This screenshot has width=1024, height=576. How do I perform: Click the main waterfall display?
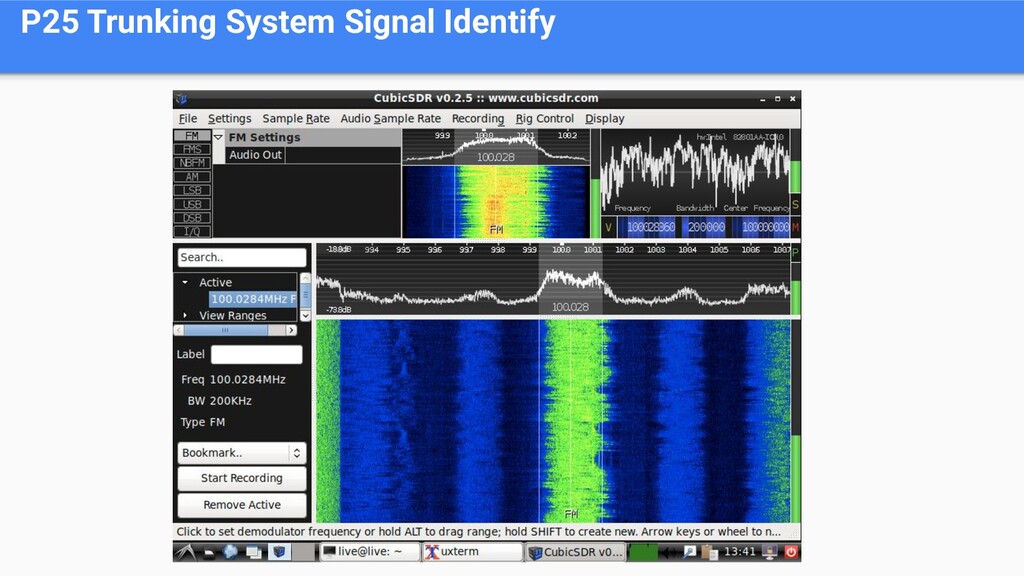point(554,421)
